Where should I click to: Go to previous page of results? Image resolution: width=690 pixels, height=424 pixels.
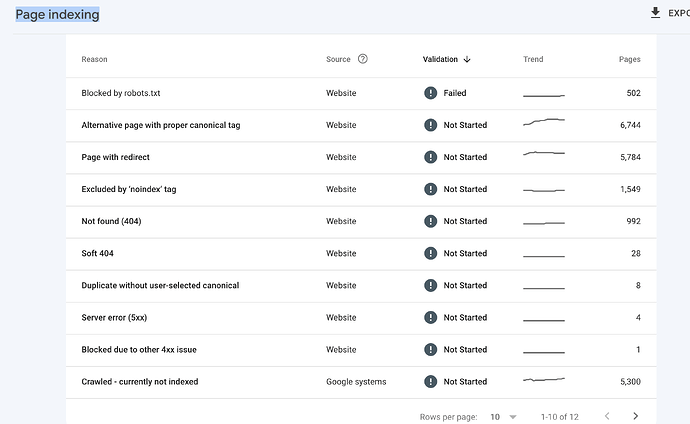[606, 415]
